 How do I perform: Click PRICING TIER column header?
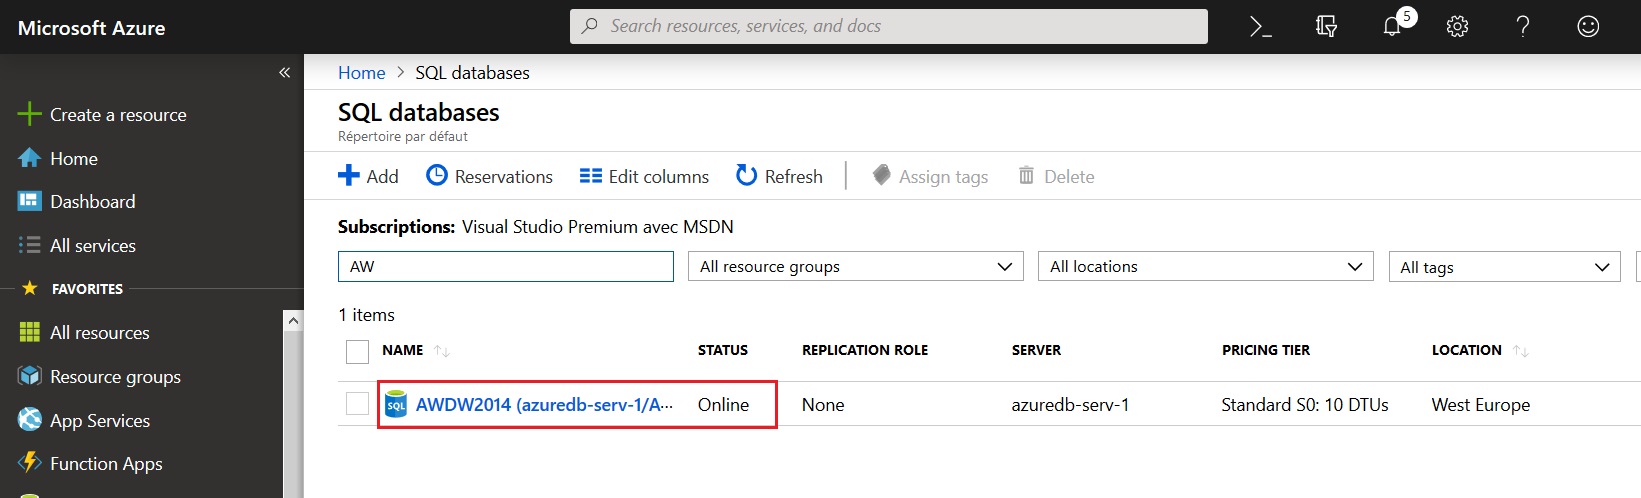tap(1266, 350)
